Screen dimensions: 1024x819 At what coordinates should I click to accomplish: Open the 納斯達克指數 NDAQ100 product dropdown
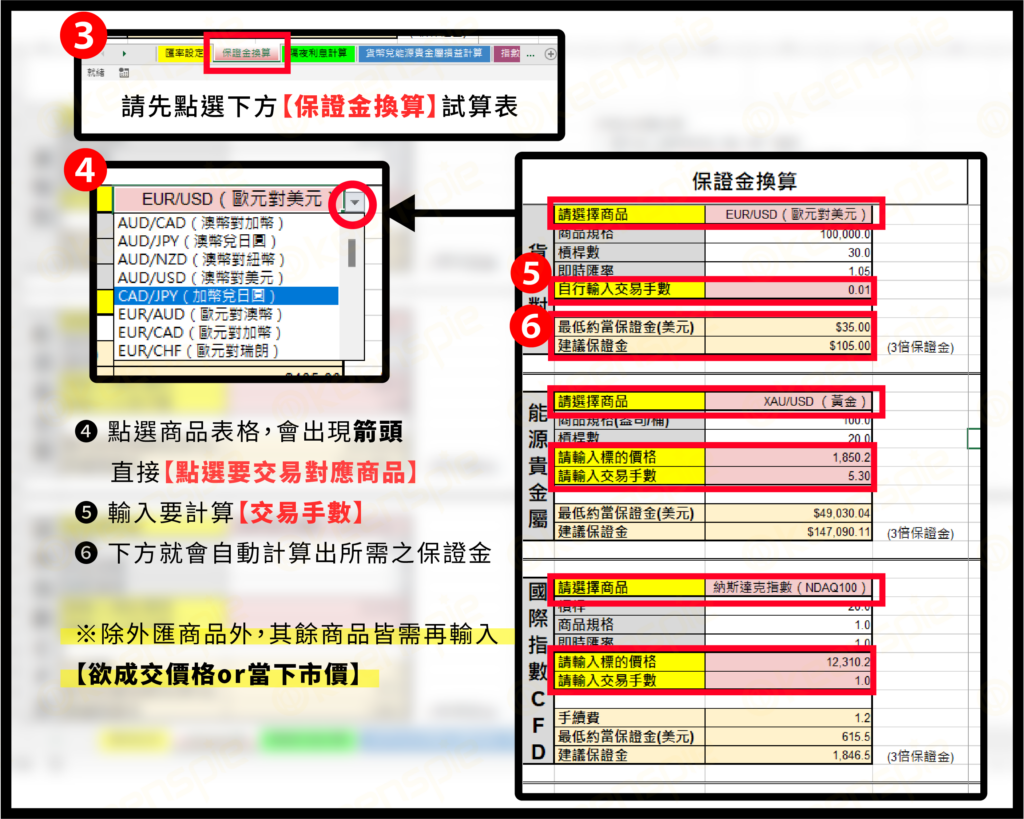click(790, 589)
